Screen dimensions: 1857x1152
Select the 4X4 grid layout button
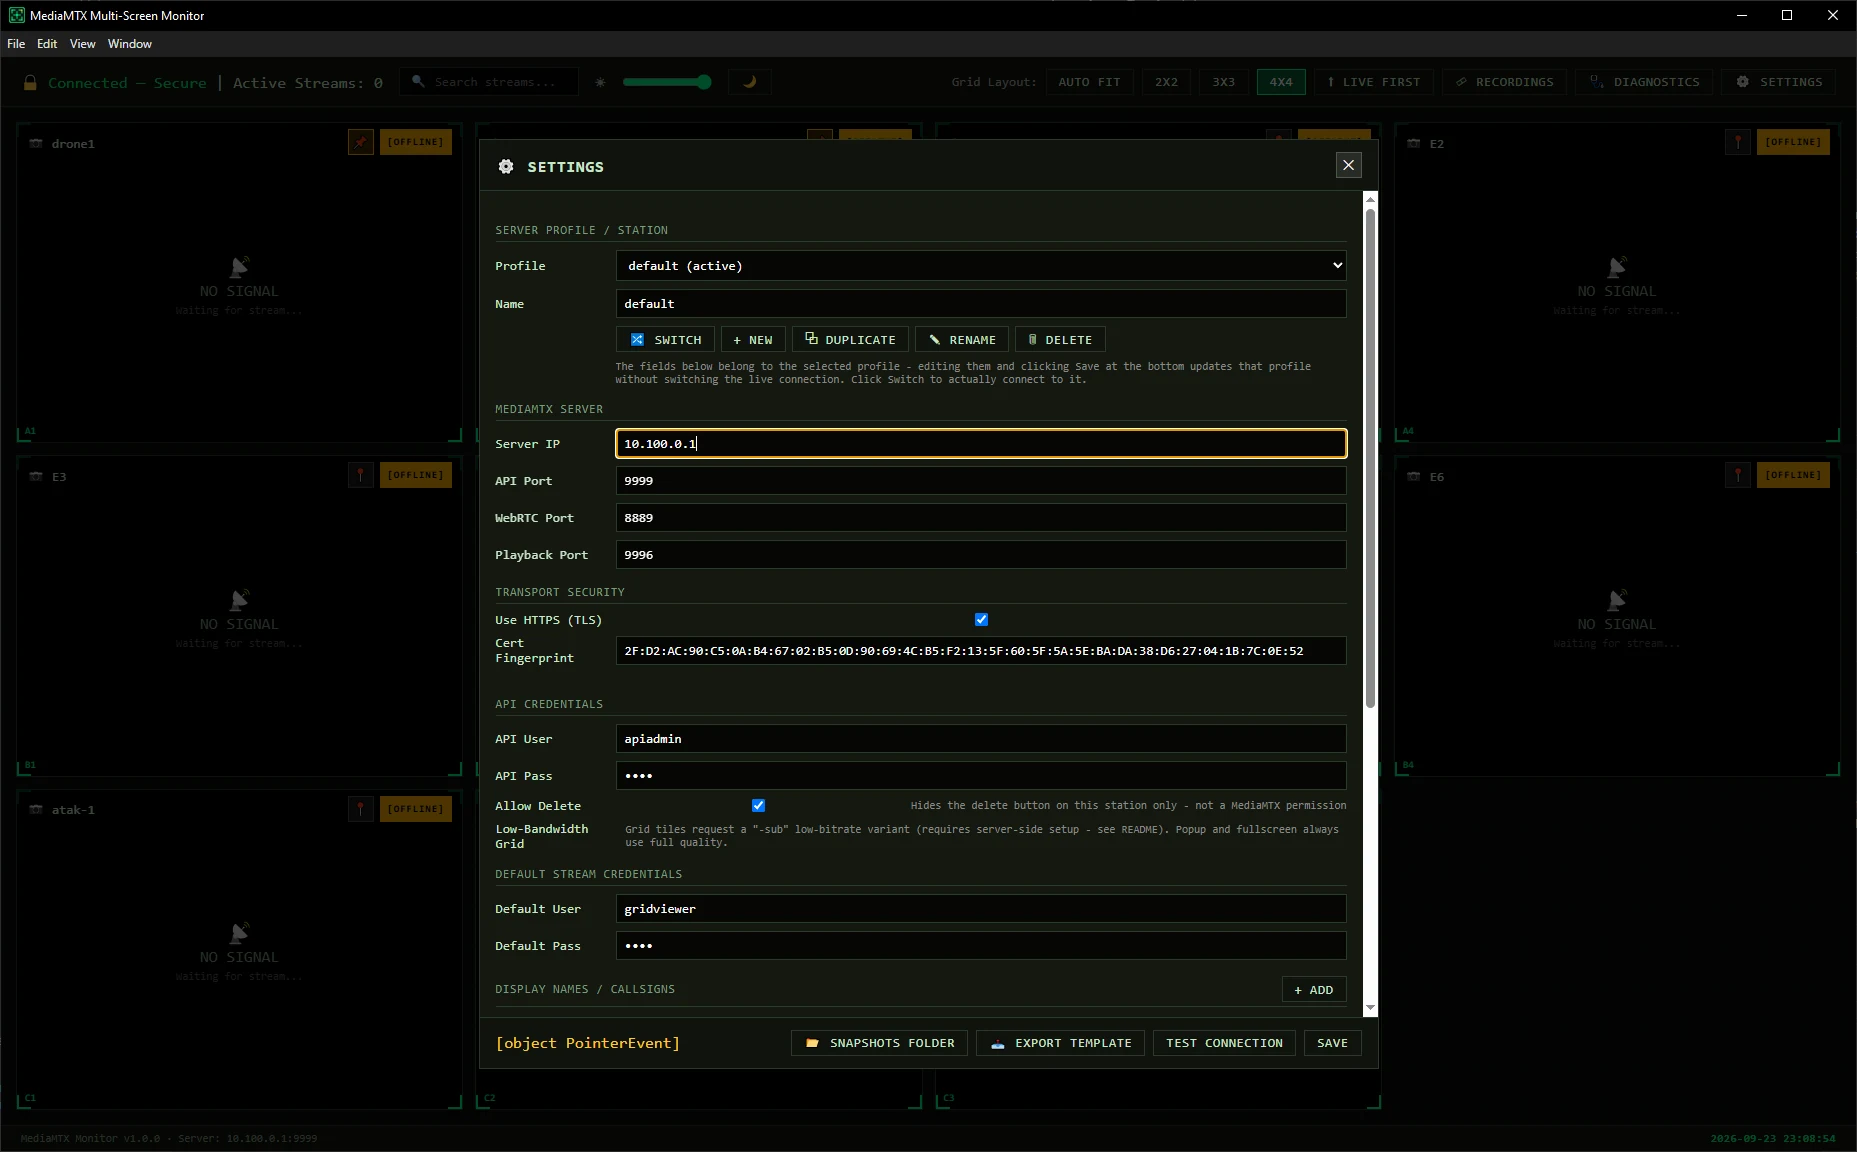coord(1281,82)
